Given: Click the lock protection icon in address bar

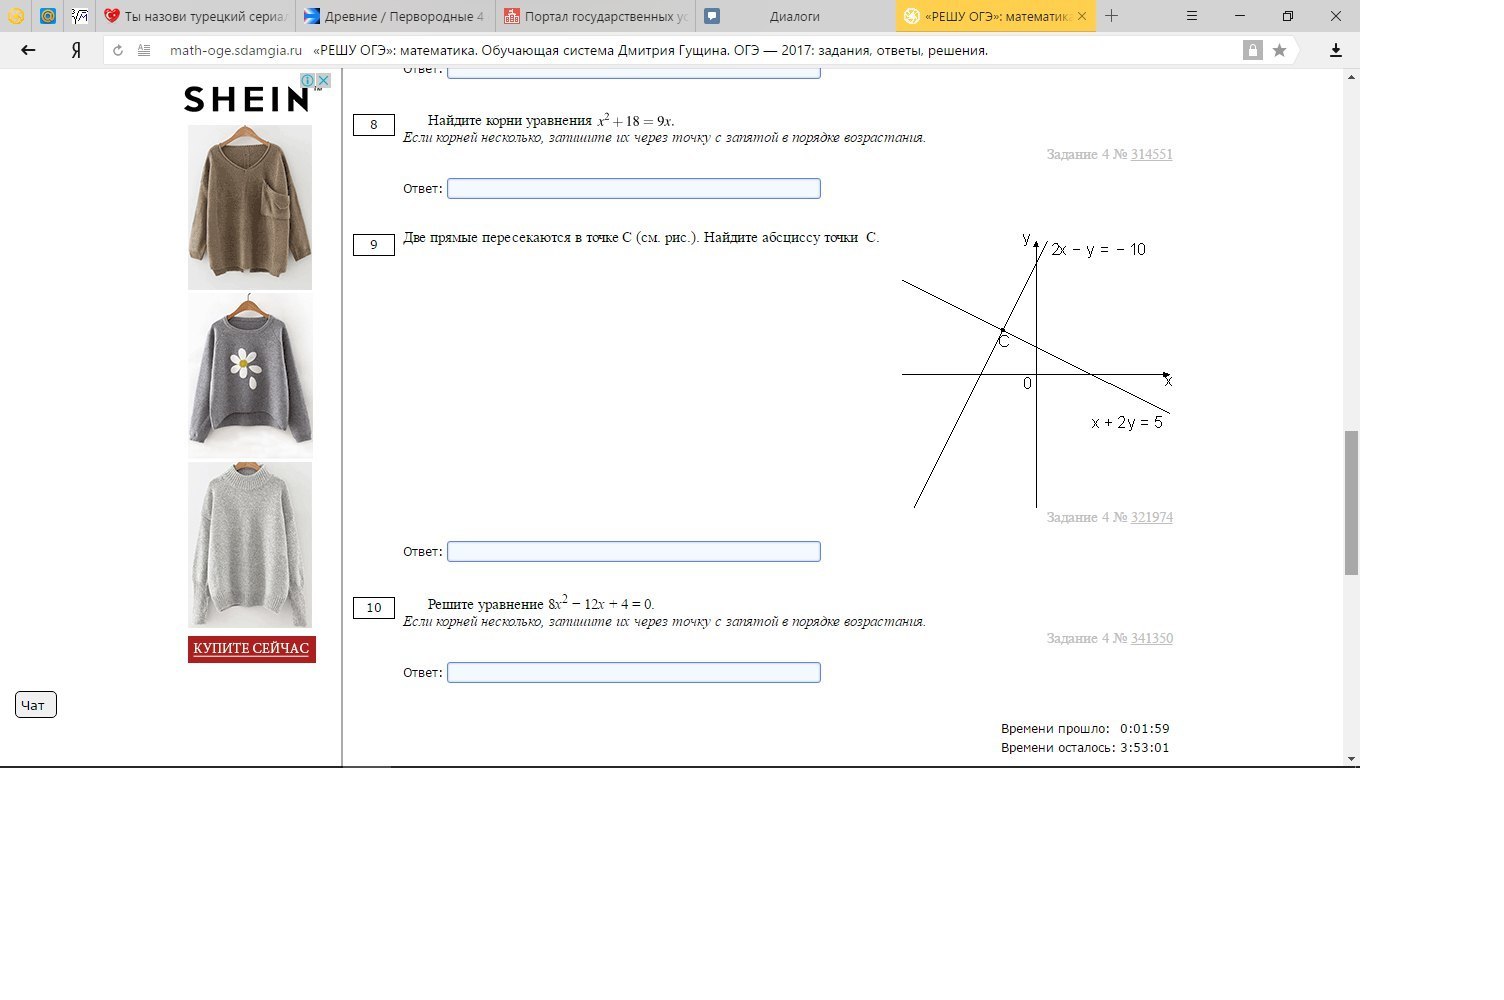Looking at the screenshot, I should tap(1252, 50).
